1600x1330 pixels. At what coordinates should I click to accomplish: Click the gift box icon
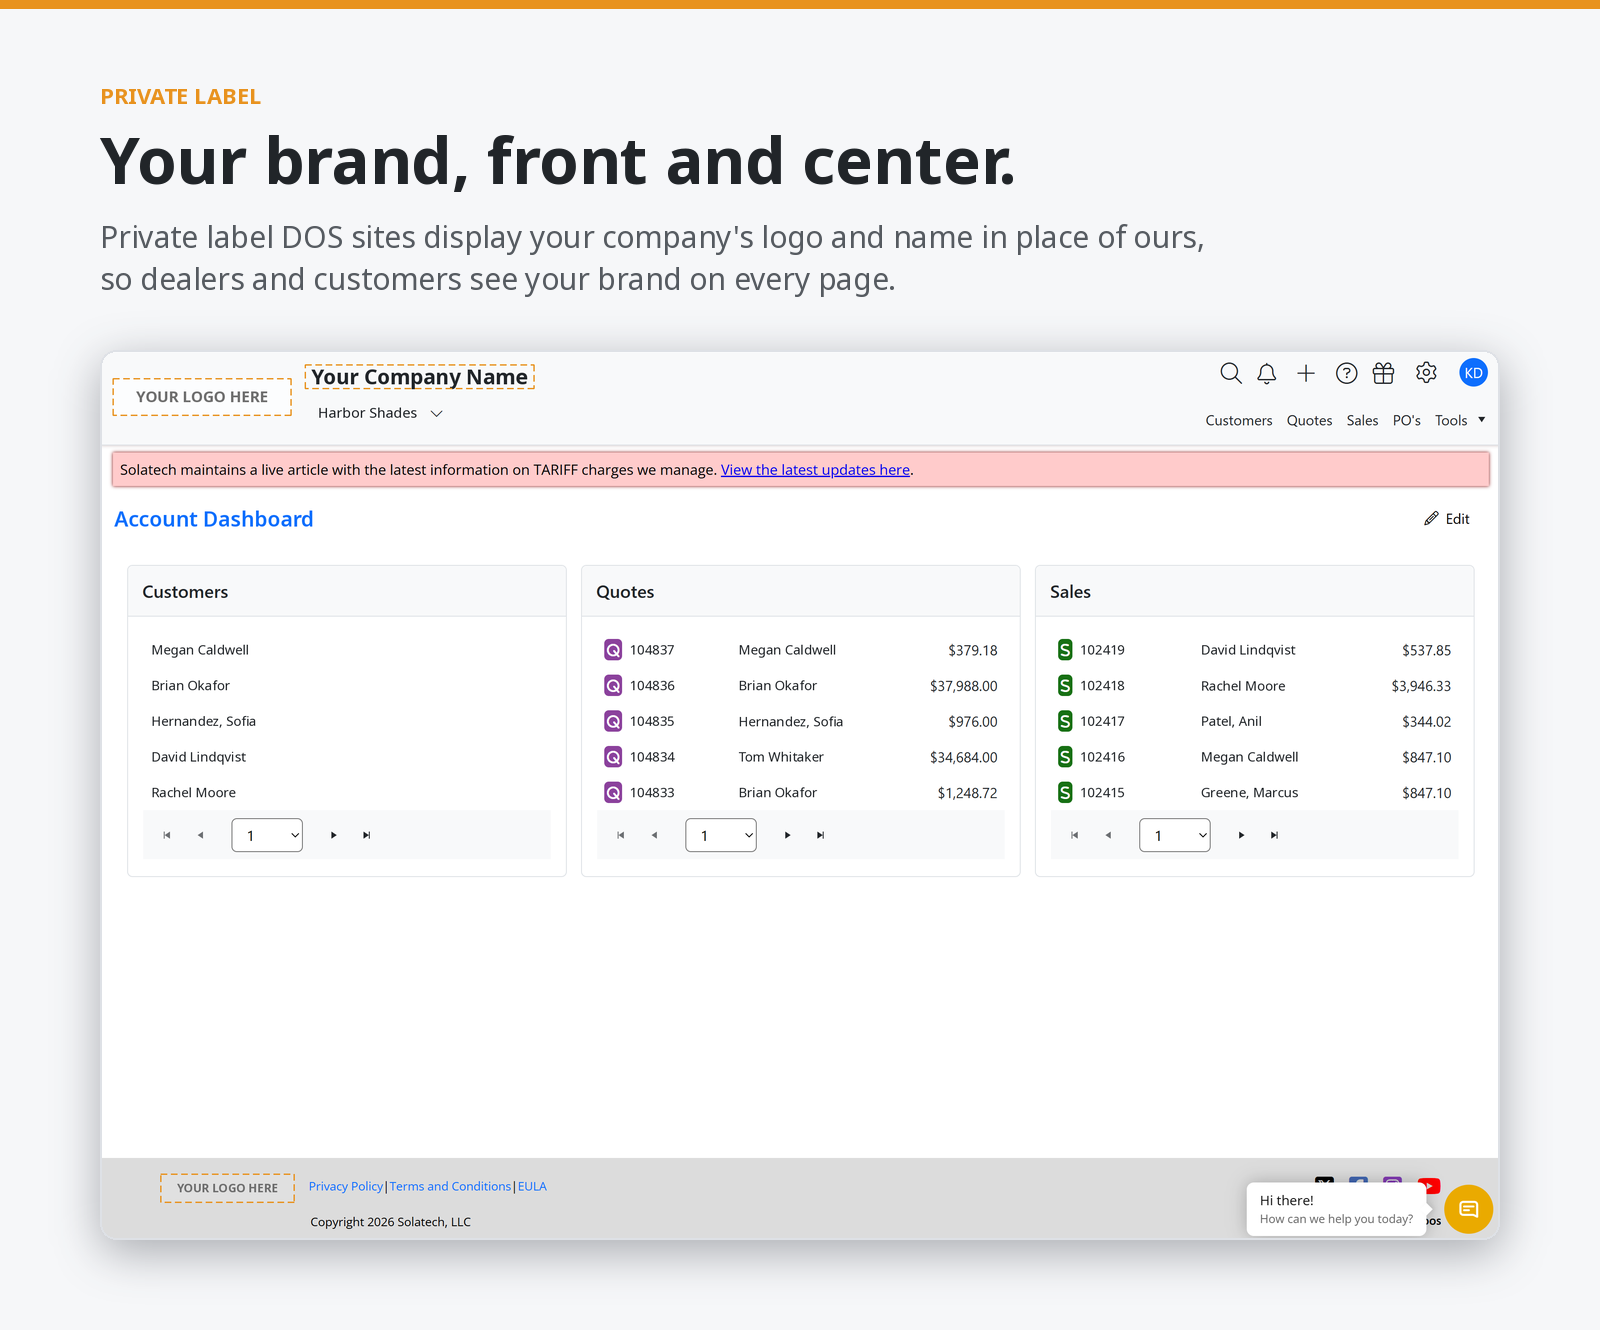tap(1384, 373)
